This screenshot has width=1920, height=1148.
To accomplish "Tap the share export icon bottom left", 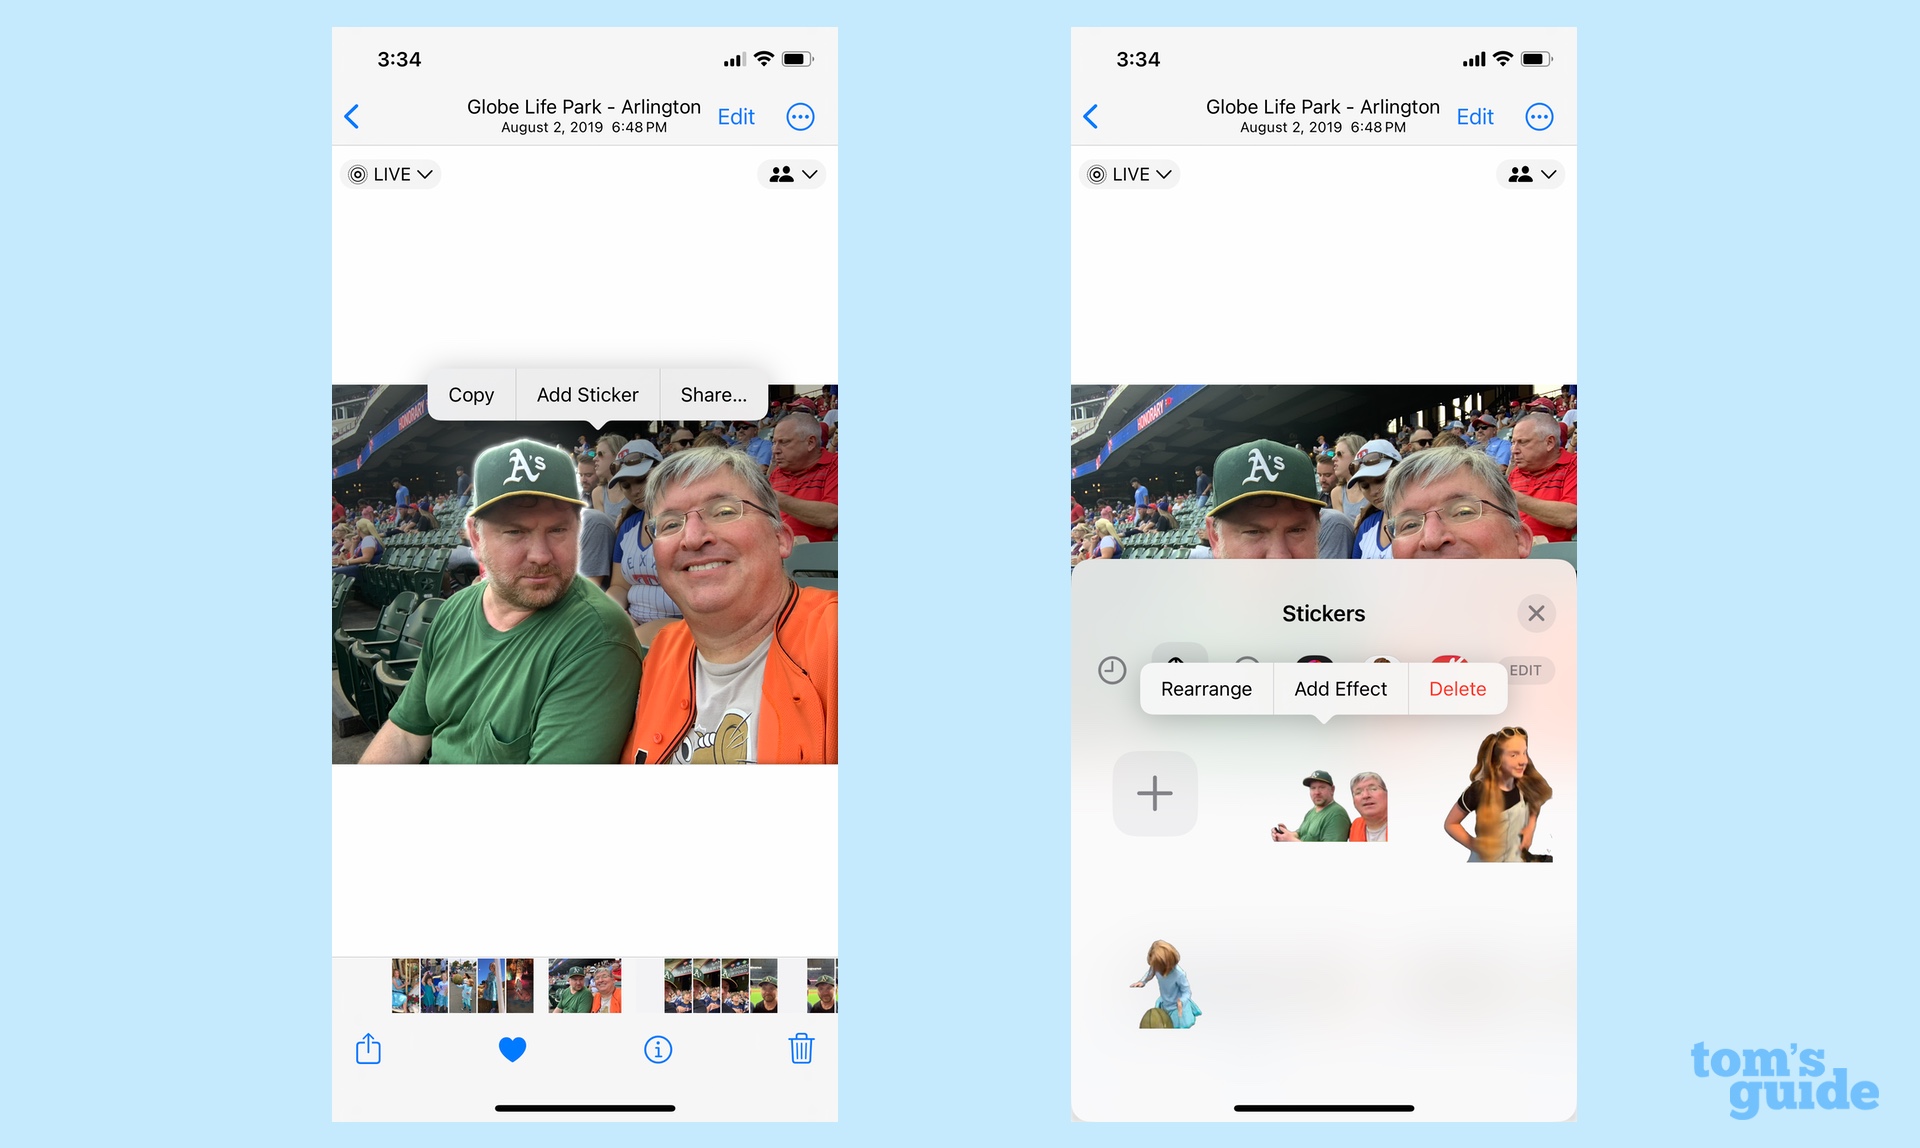I will (x=368, y=1048).
